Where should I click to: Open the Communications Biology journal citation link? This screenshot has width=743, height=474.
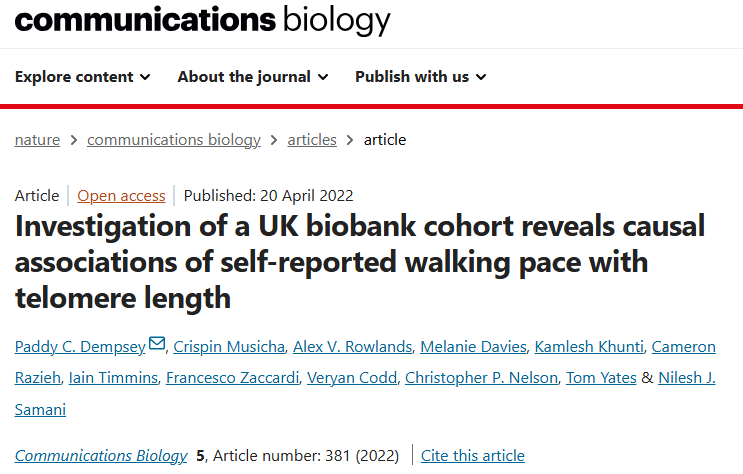(101, 456)
